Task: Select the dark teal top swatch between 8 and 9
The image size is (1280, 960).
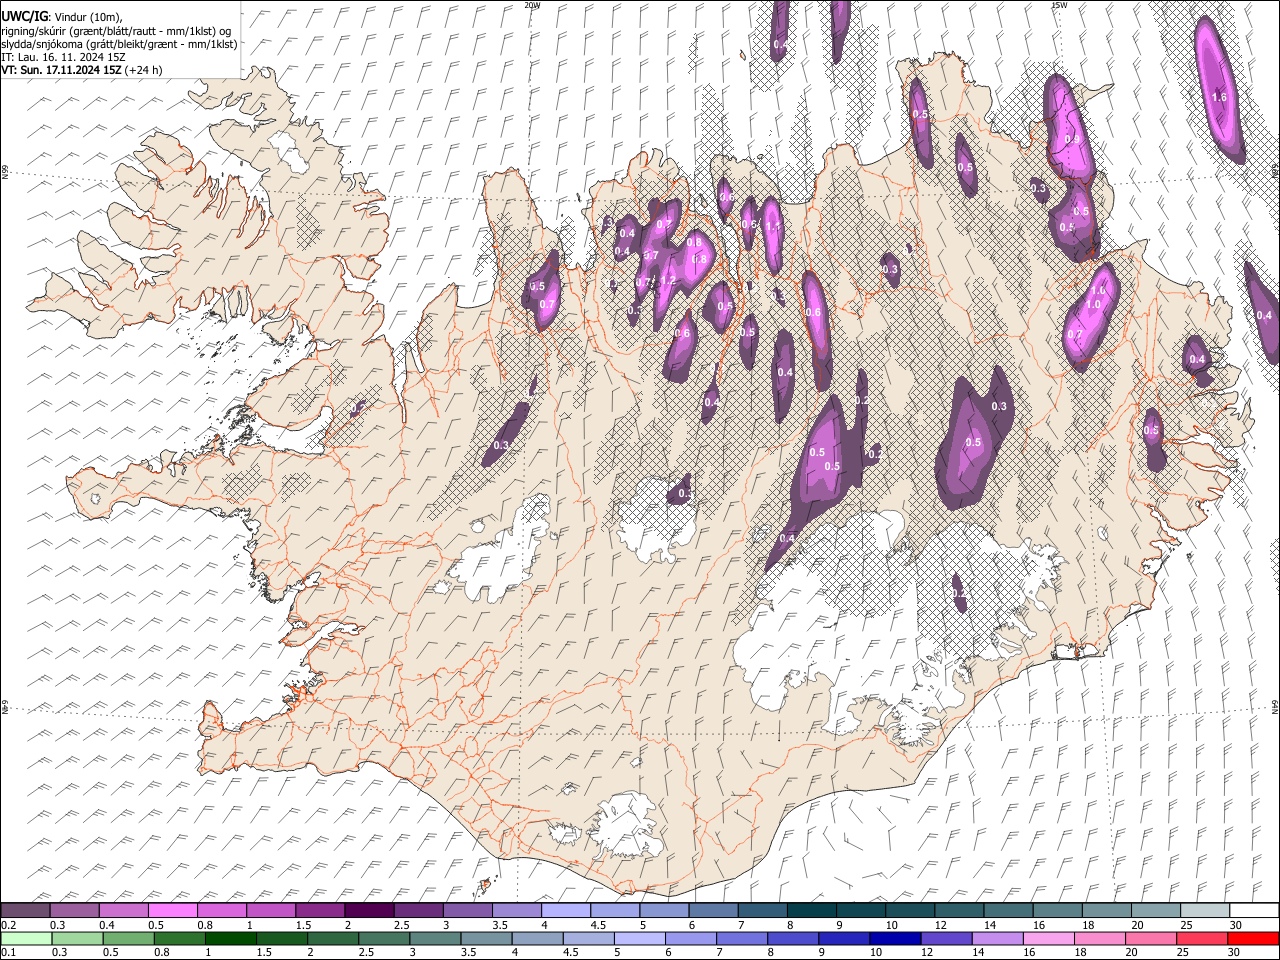Action: click(x=812, y=911)
